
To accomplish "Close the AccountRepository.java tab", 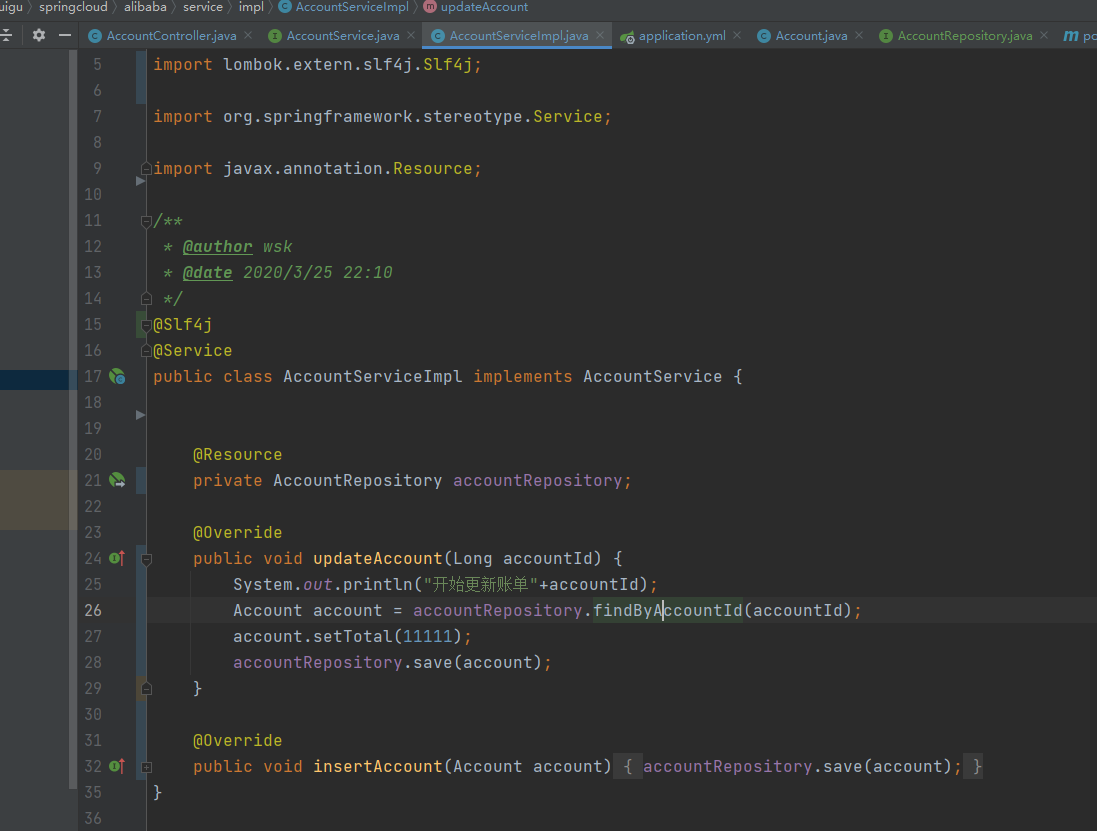I will (1044, 35).
